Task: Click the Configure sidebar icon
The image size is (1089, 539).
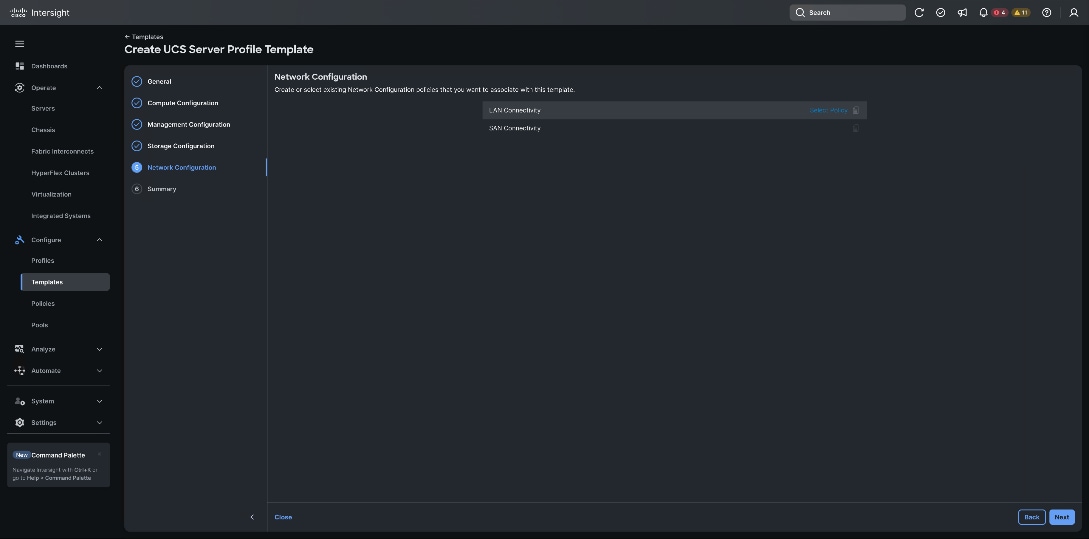Action: (19, 240)
